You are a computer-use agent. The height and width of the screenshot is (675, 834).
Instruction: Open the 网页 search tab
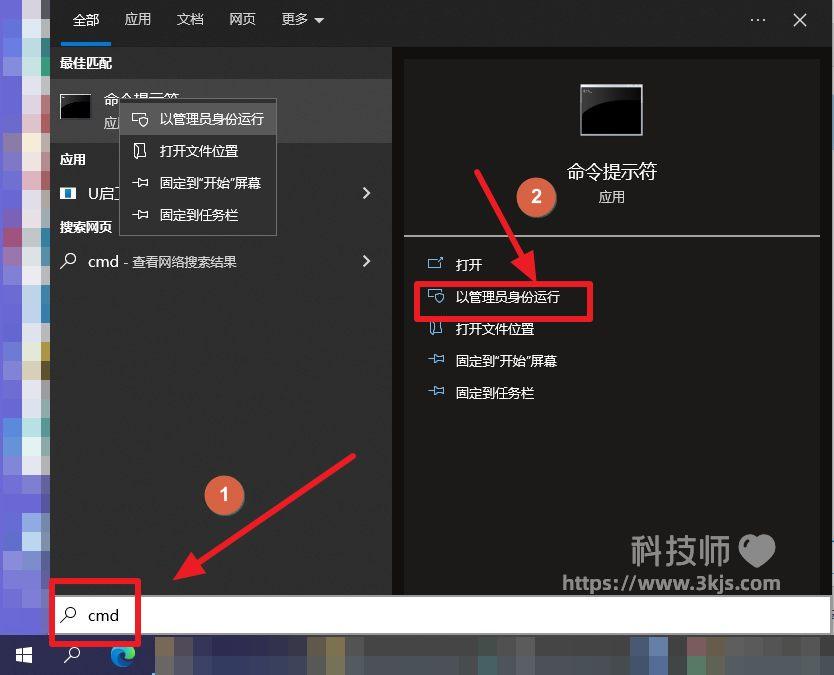[242, 20]
